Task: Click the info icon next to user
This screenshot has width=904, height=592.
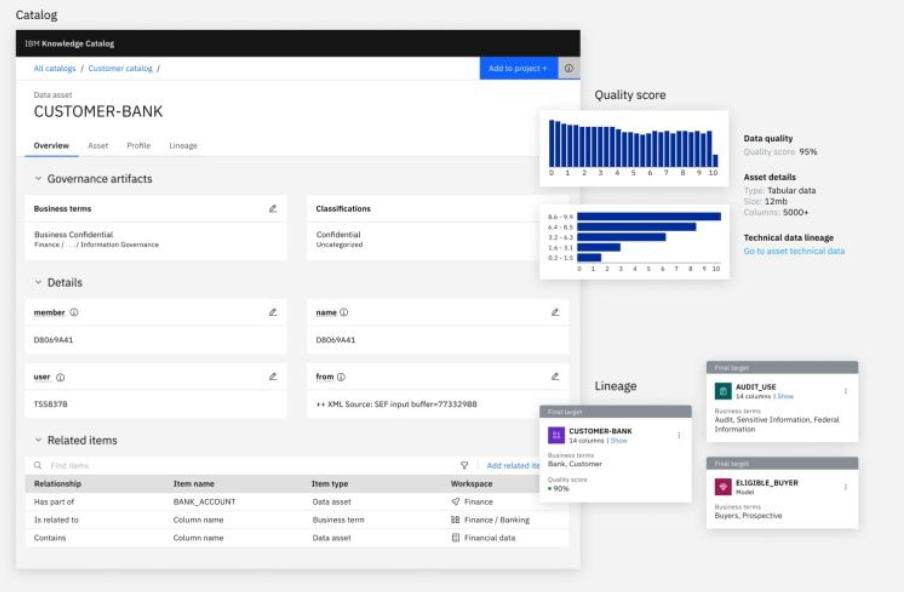Action: (x=60, y=377)
